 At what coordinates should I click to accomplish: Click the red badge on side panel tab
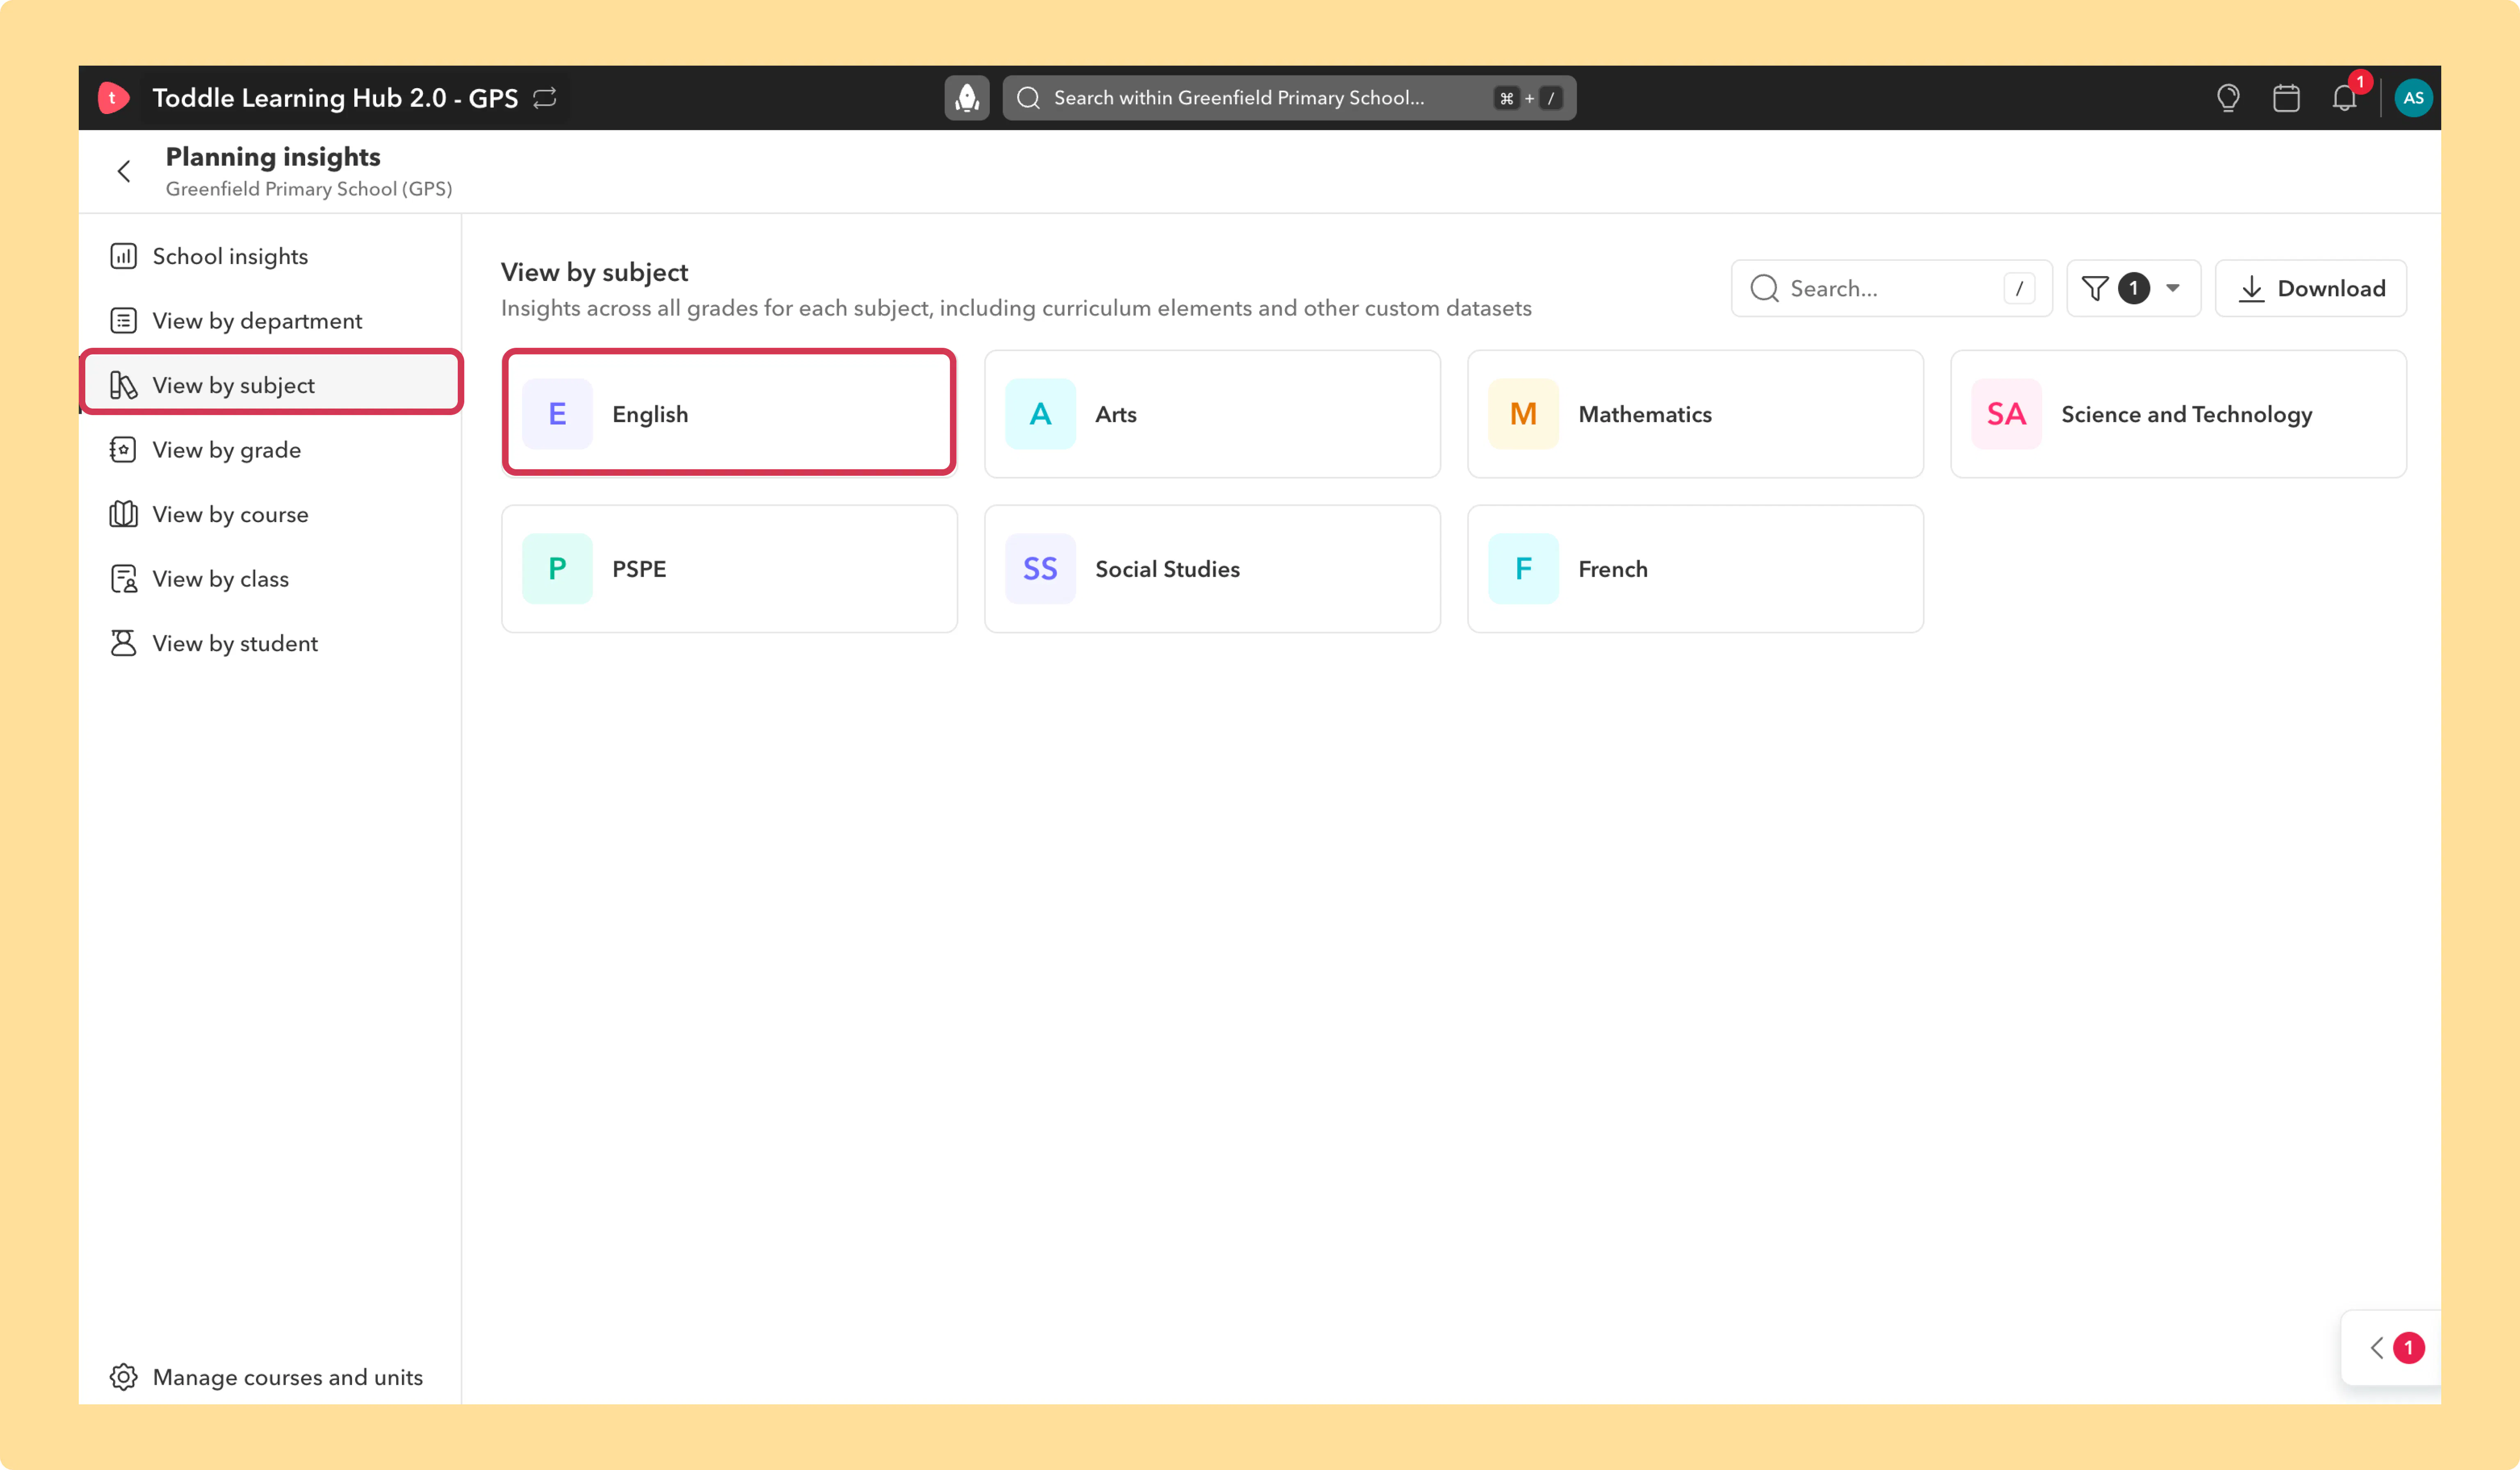point(2408,1348)
